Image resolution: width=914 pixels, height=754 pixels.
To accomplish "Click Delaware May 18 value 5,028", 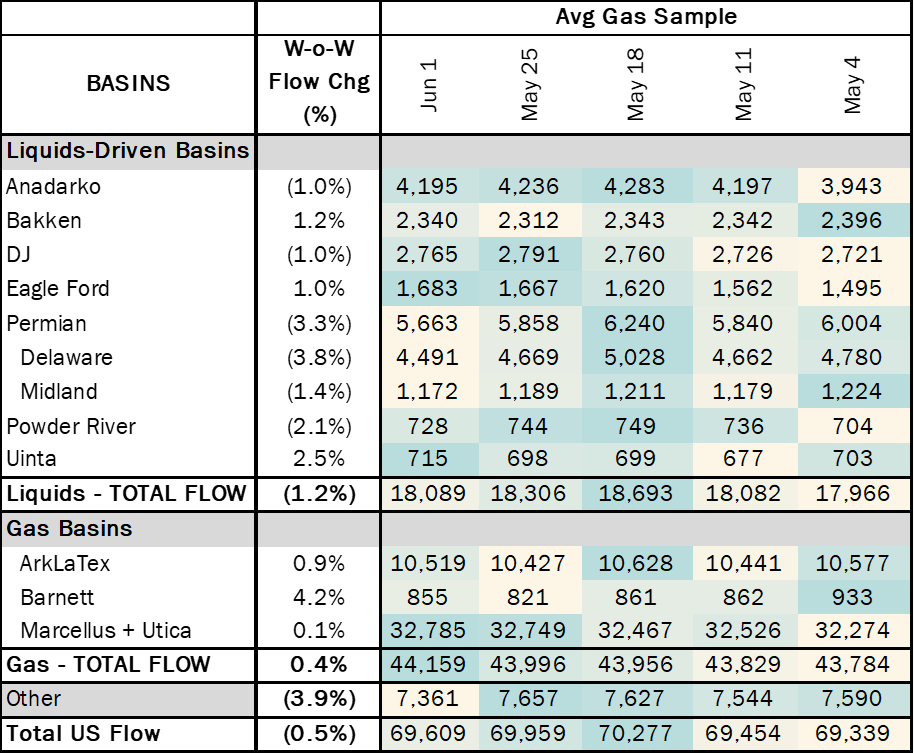I will (635, 357).
